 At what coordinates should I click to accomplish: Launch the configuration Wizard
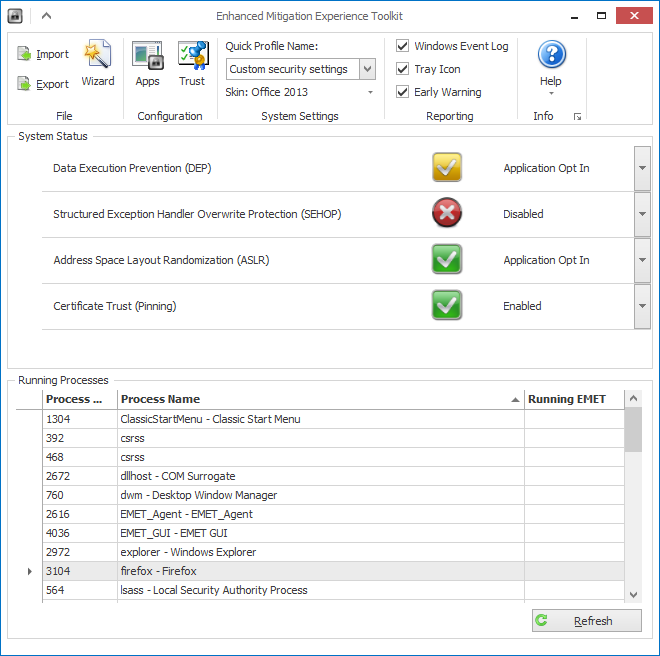(98, 63)
